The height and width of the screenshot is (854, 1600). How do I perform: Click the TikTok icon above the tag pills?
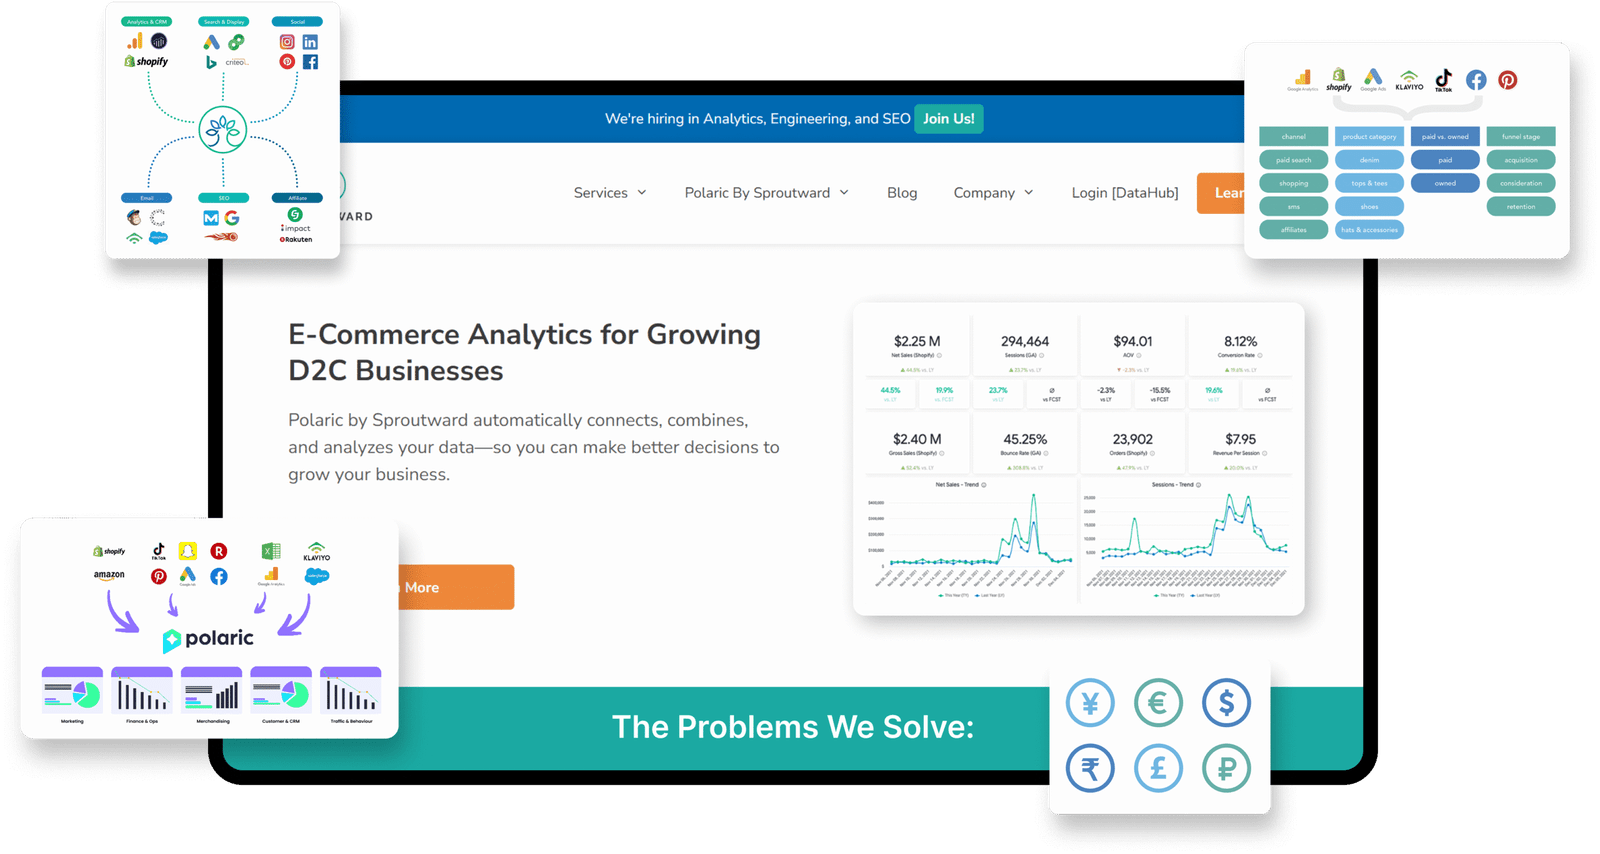pos(1443,80)
